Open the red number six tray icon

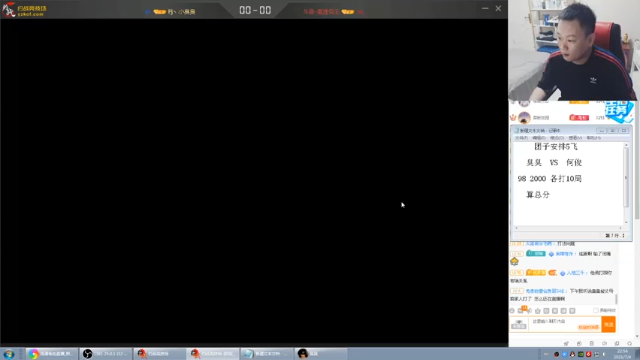(589, 354)
